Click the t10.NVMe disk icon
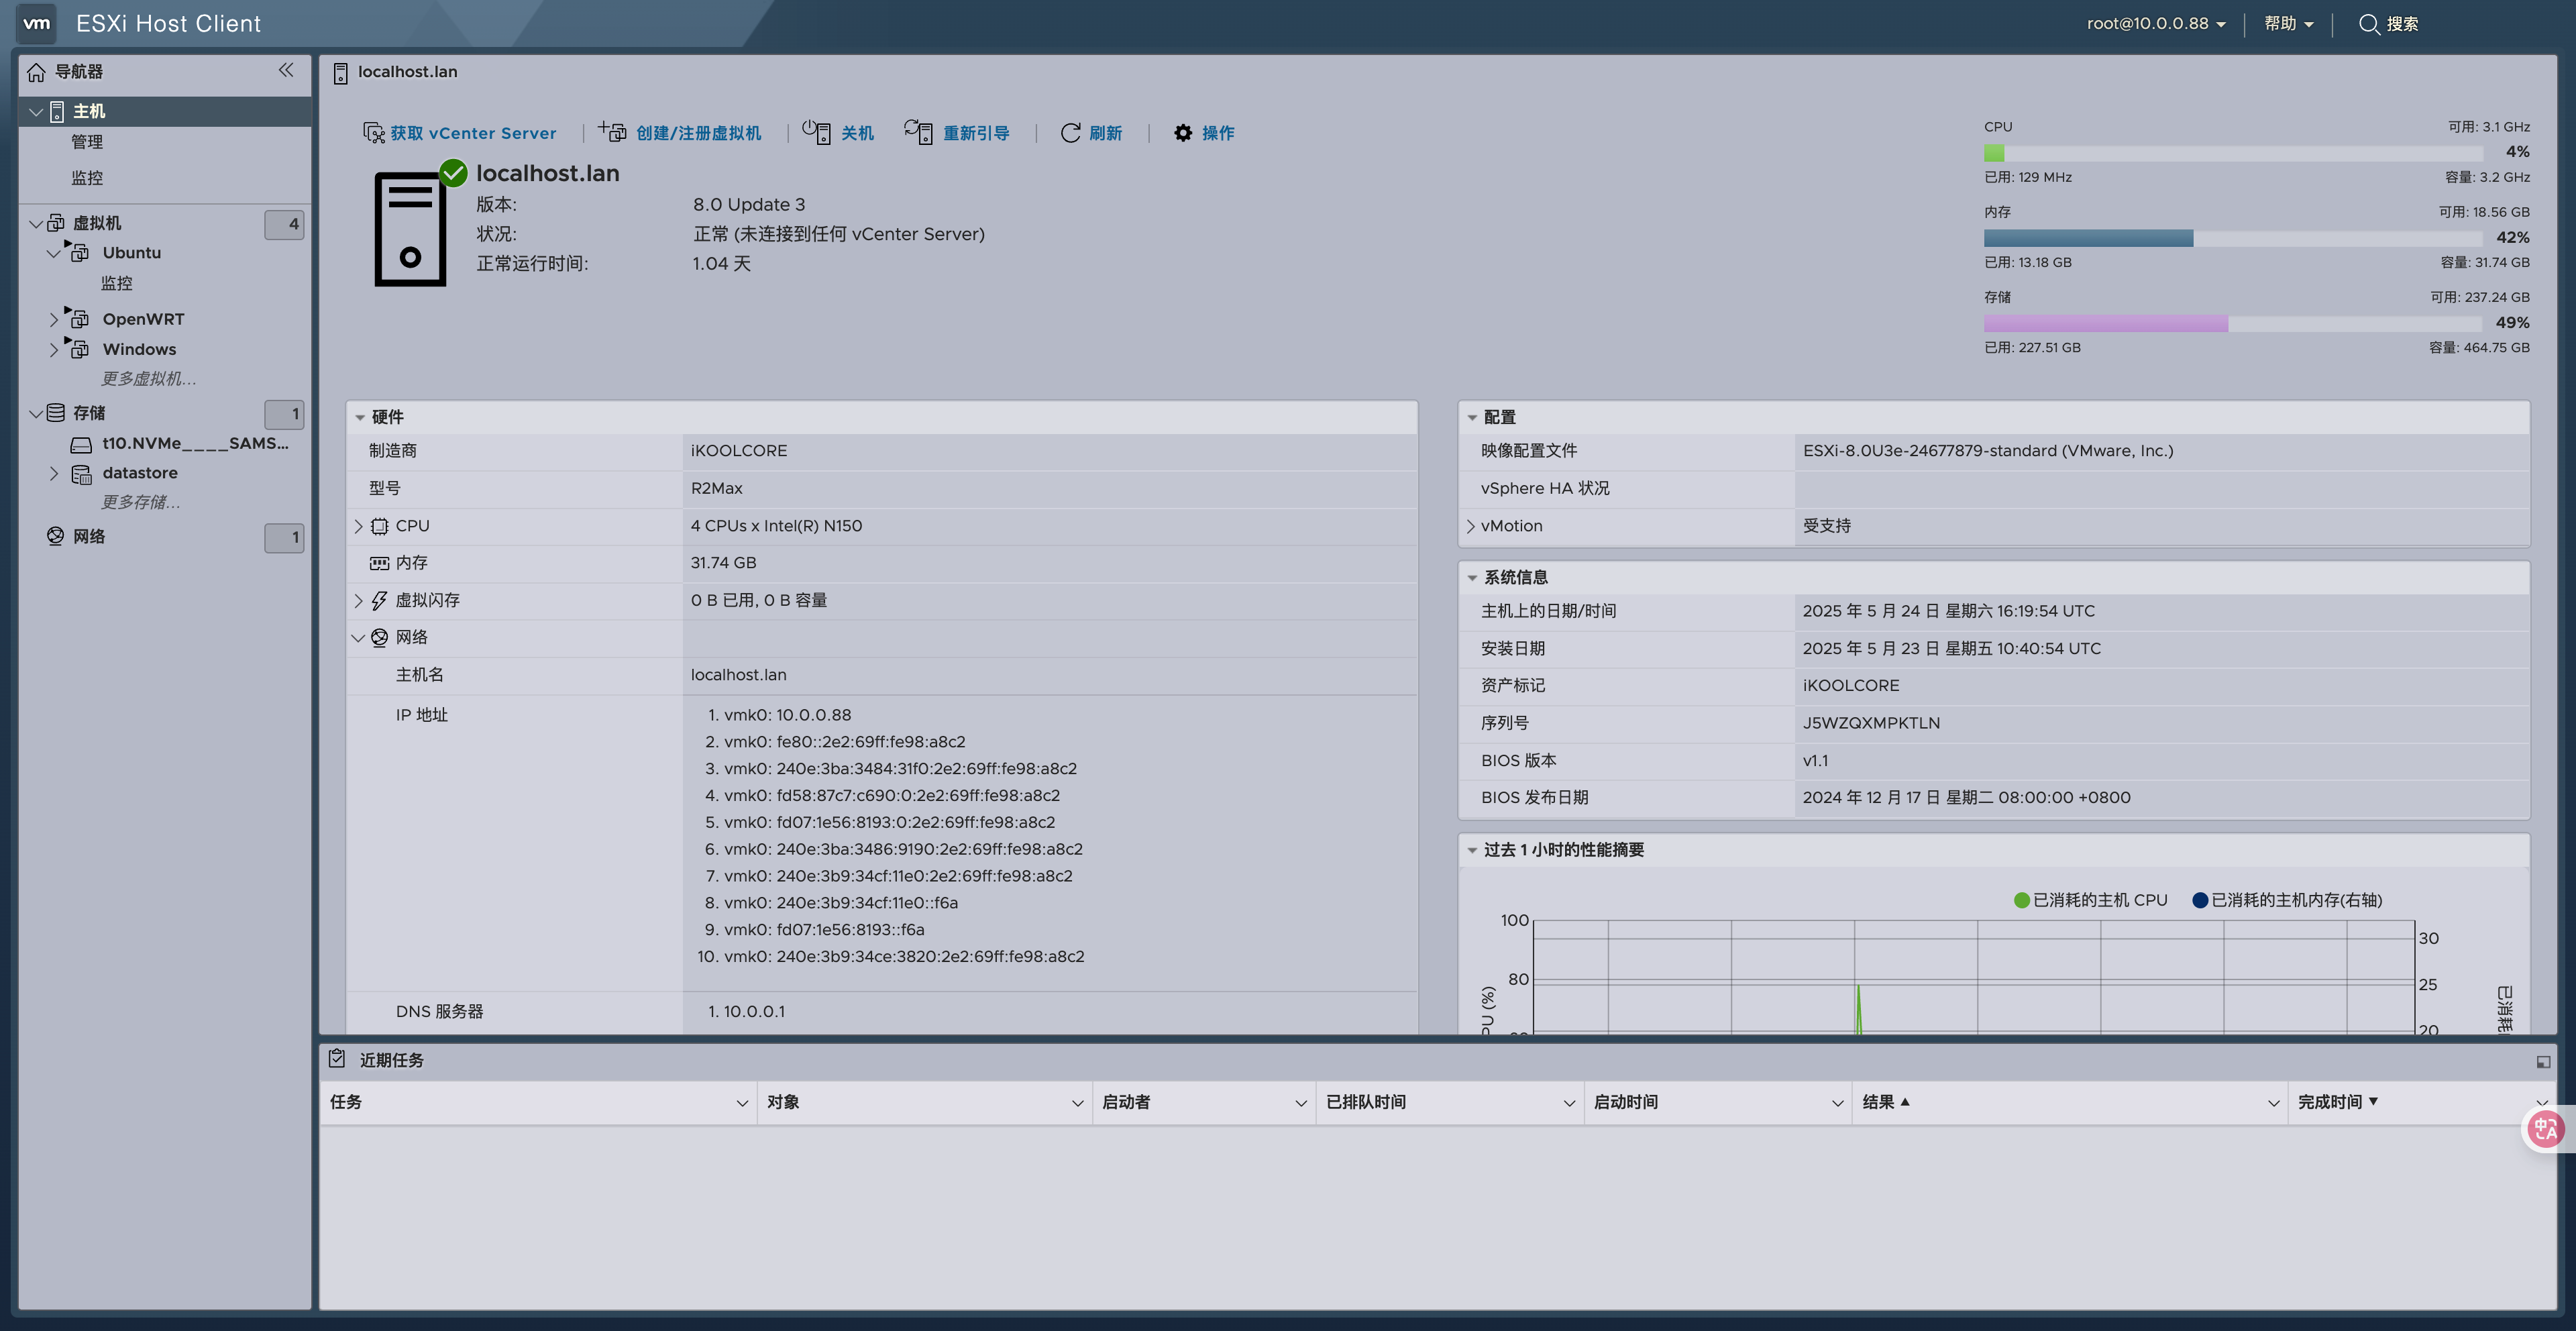 click(x=81, y=444)
